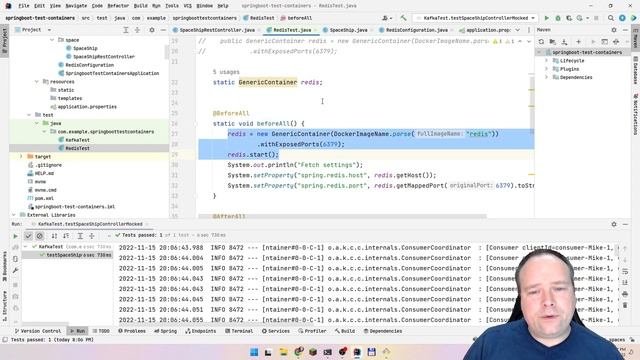
Task: Open Version Control tool window
Action: pyautogui.click(x=38, y=331)
